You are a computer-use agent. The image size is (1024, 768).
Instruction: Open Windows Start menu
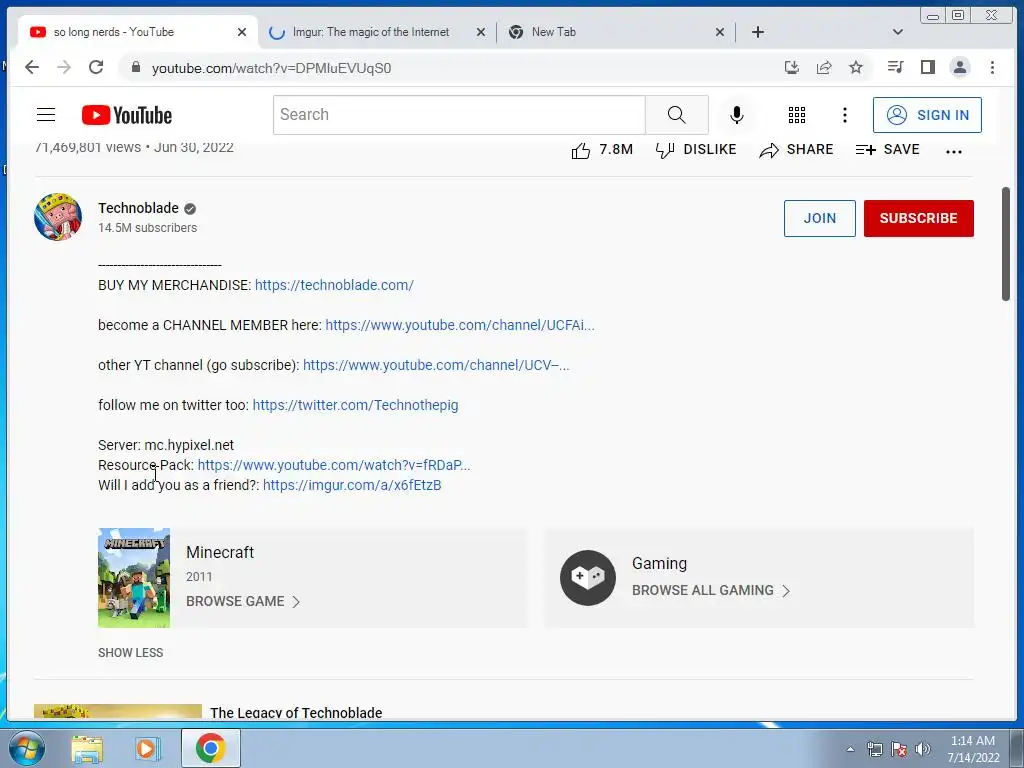pos(27,748)
